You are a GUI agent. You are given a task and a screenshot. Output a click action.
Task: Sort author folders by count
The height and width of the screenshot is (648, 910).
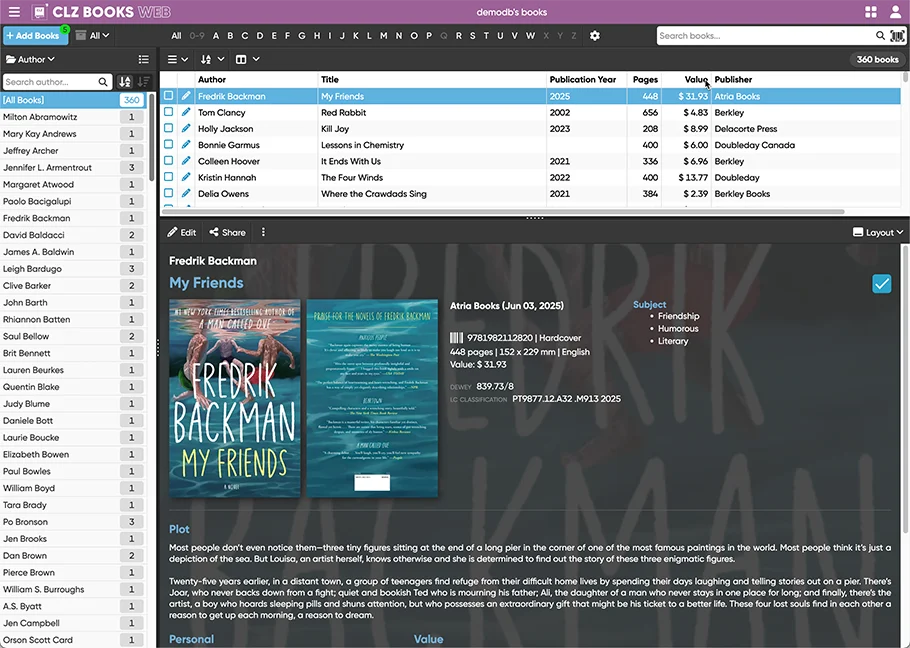point(143,82)
